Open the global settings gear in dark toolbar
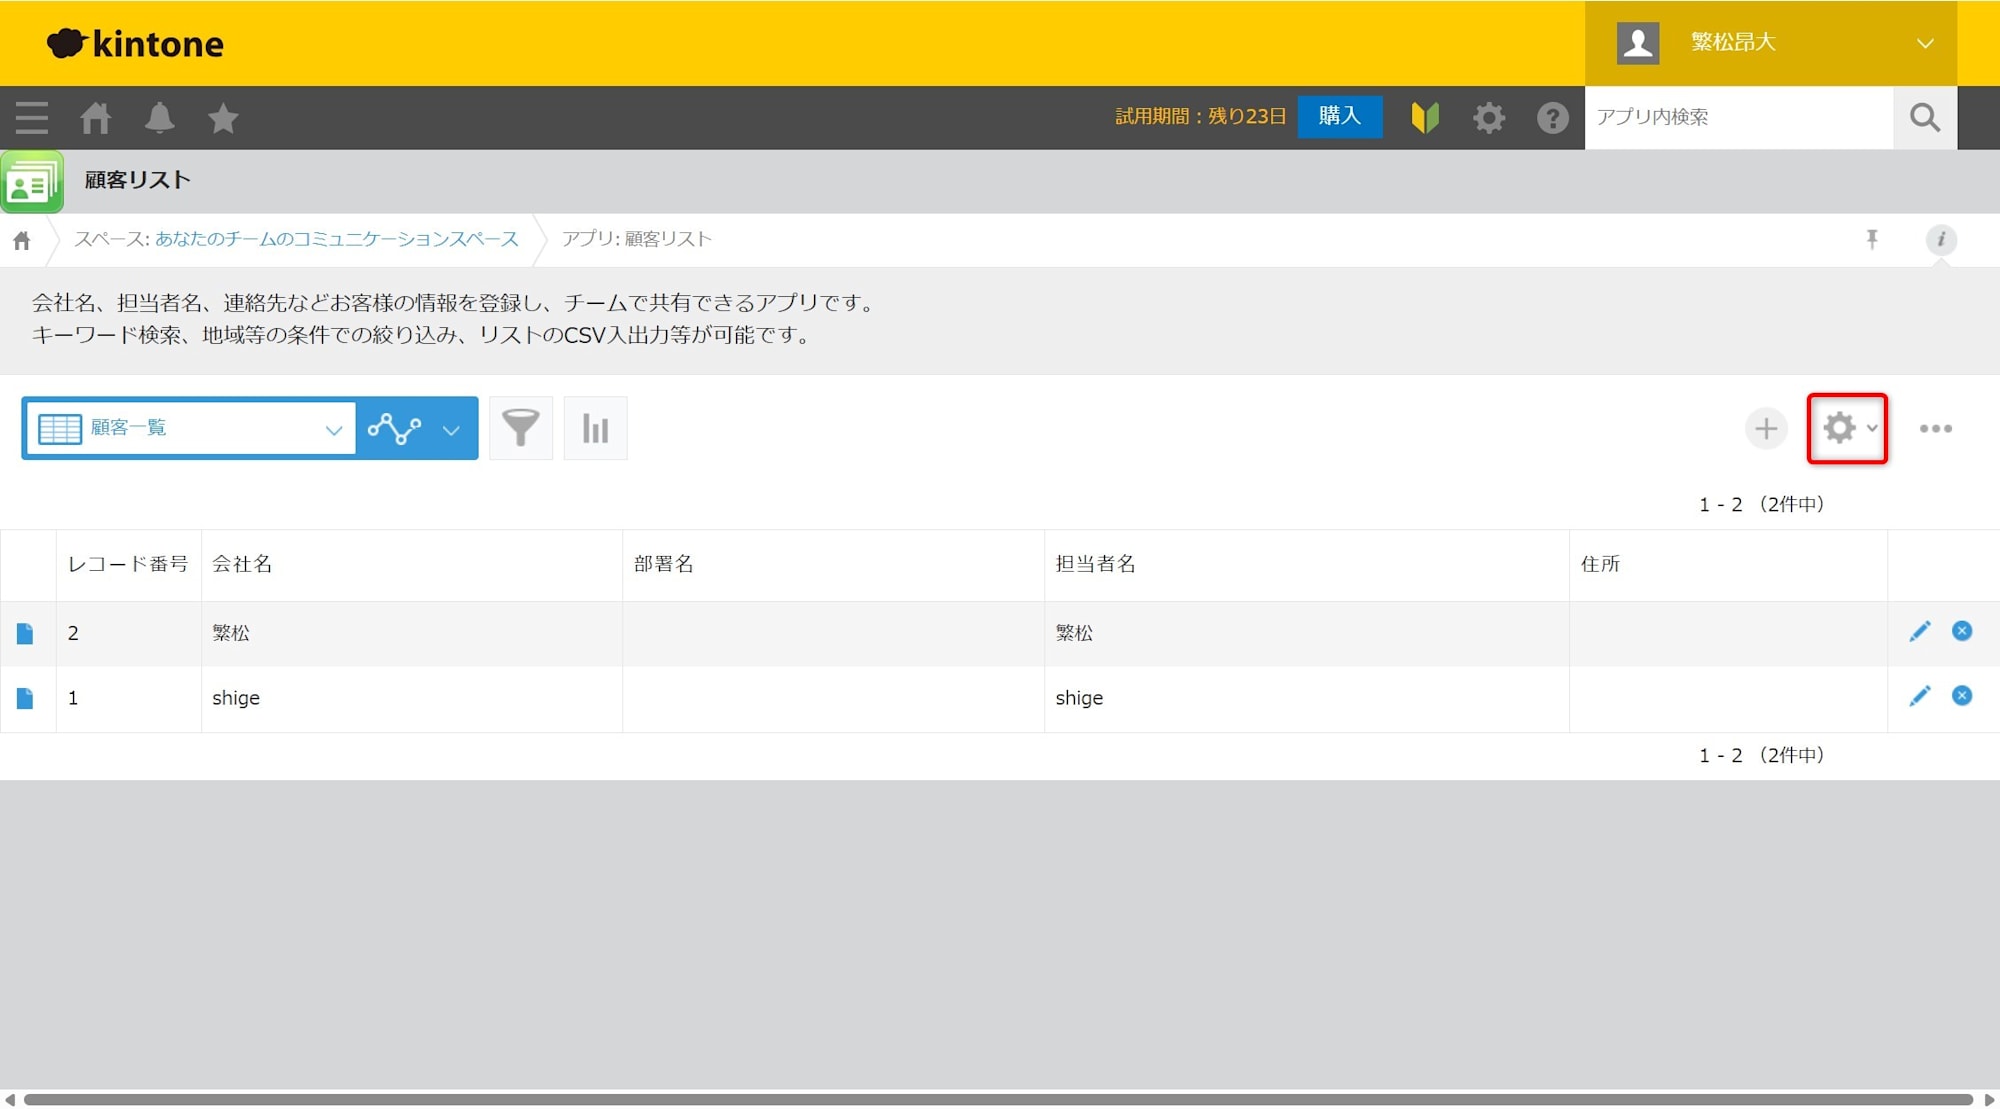Screen dimensions: 2000x1109 click(x=1489, y=118)
